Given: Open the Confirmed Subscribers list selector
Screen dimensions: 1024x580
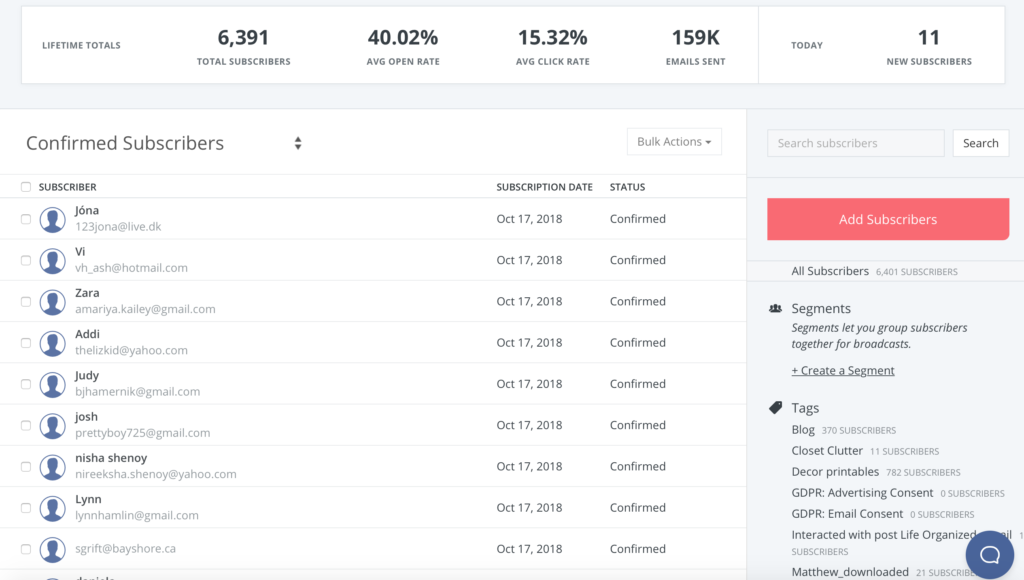Looking at the screenshot, I should point(297,143).
